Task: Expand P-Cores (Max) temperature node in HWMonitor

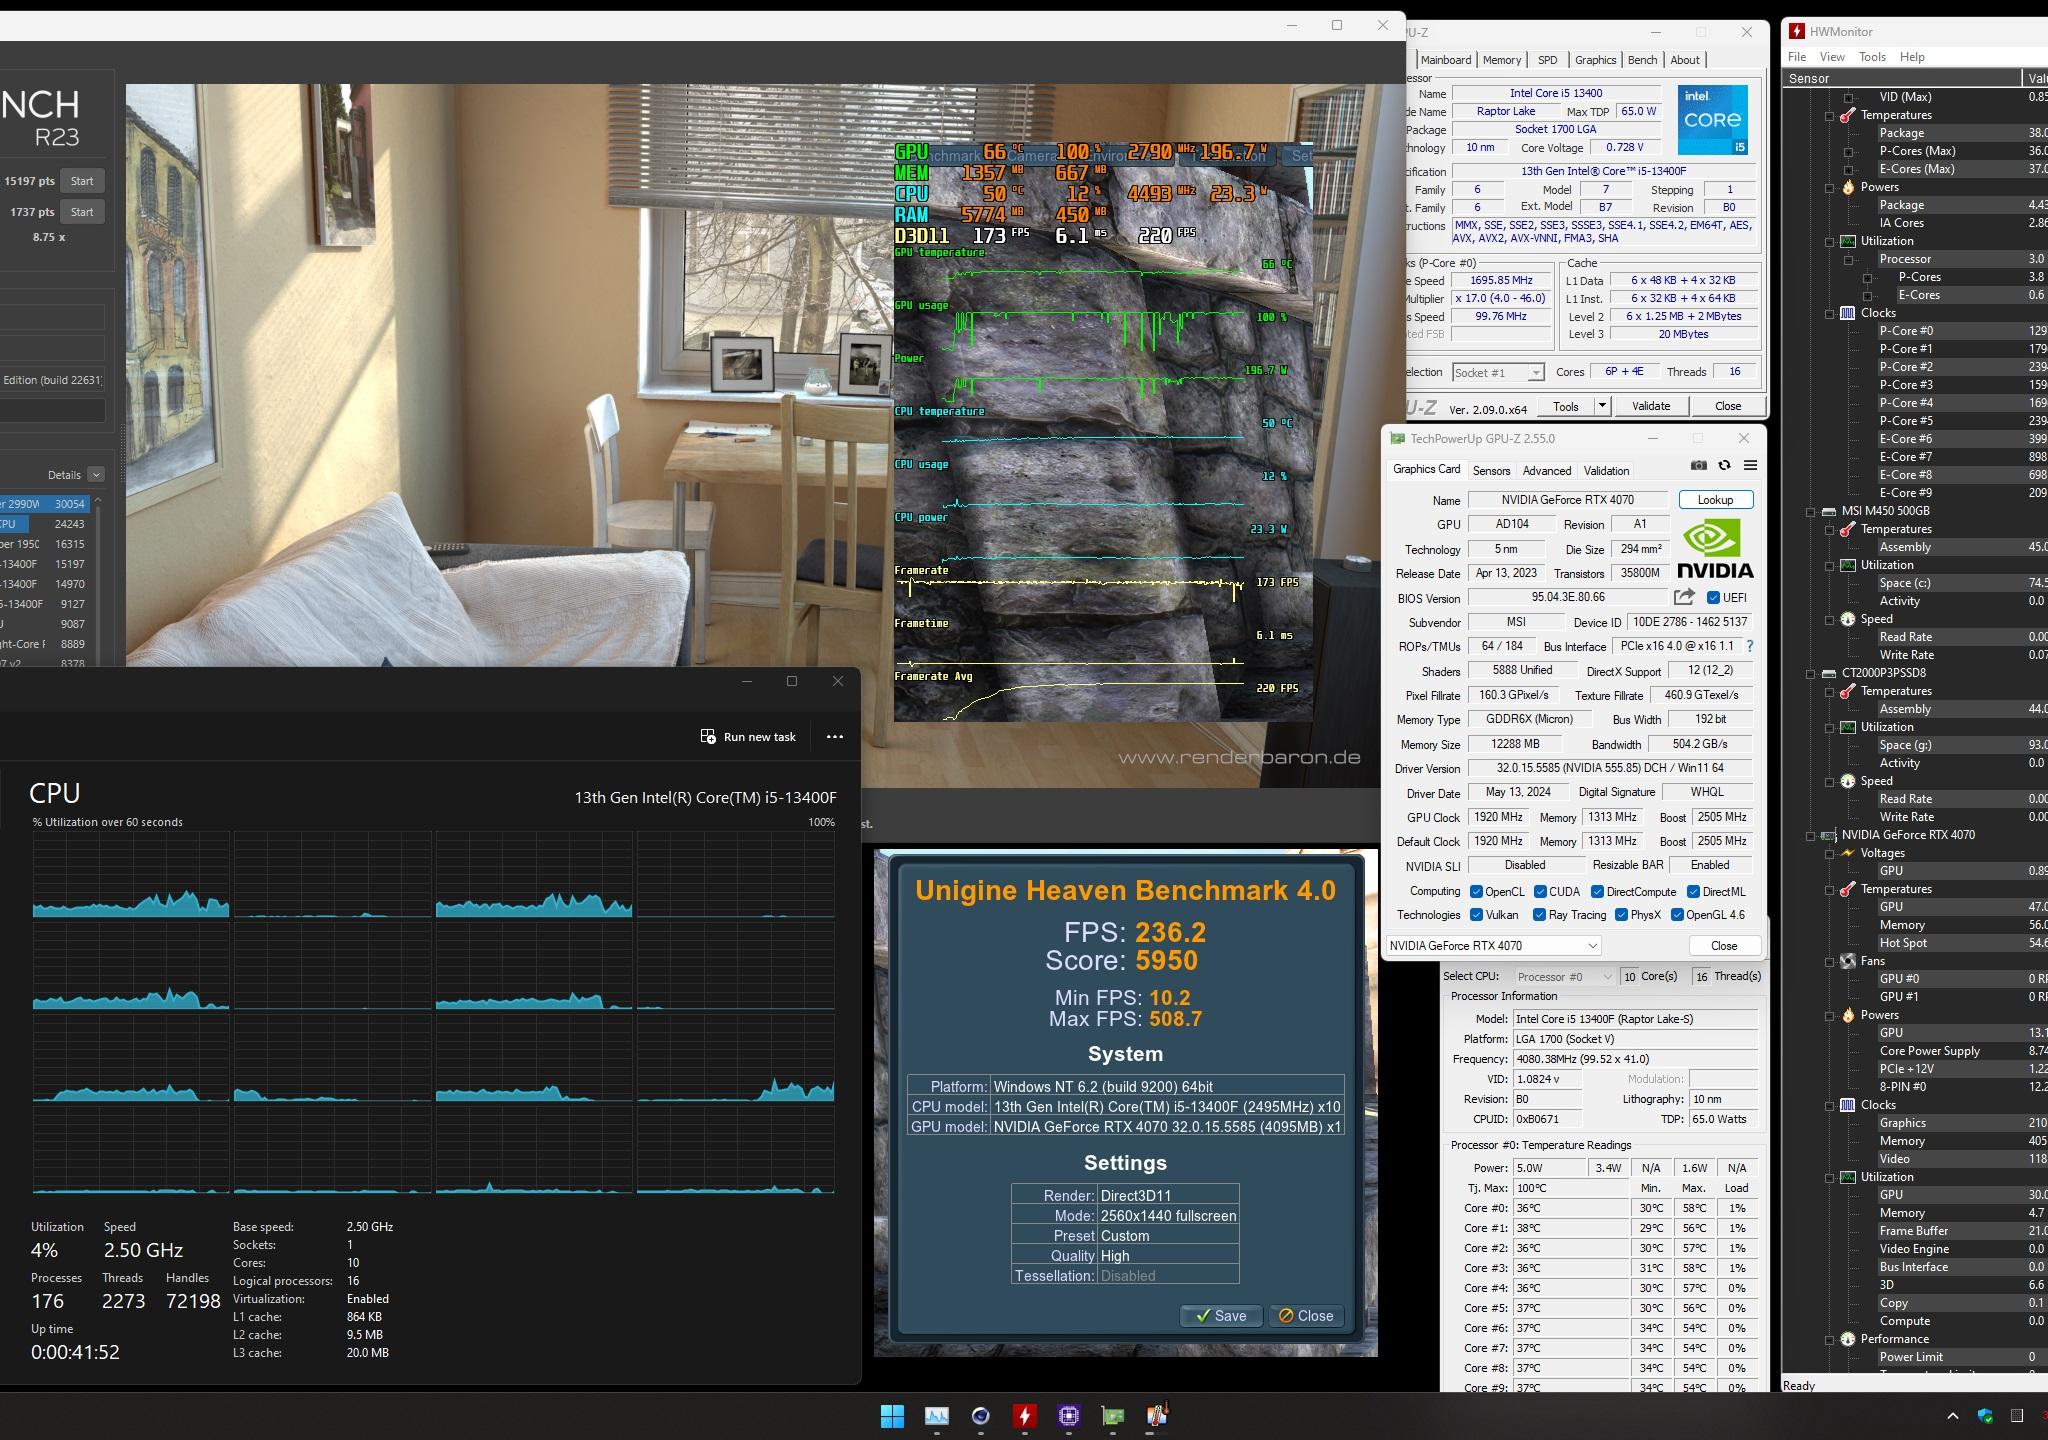Action: point(1848,151)
